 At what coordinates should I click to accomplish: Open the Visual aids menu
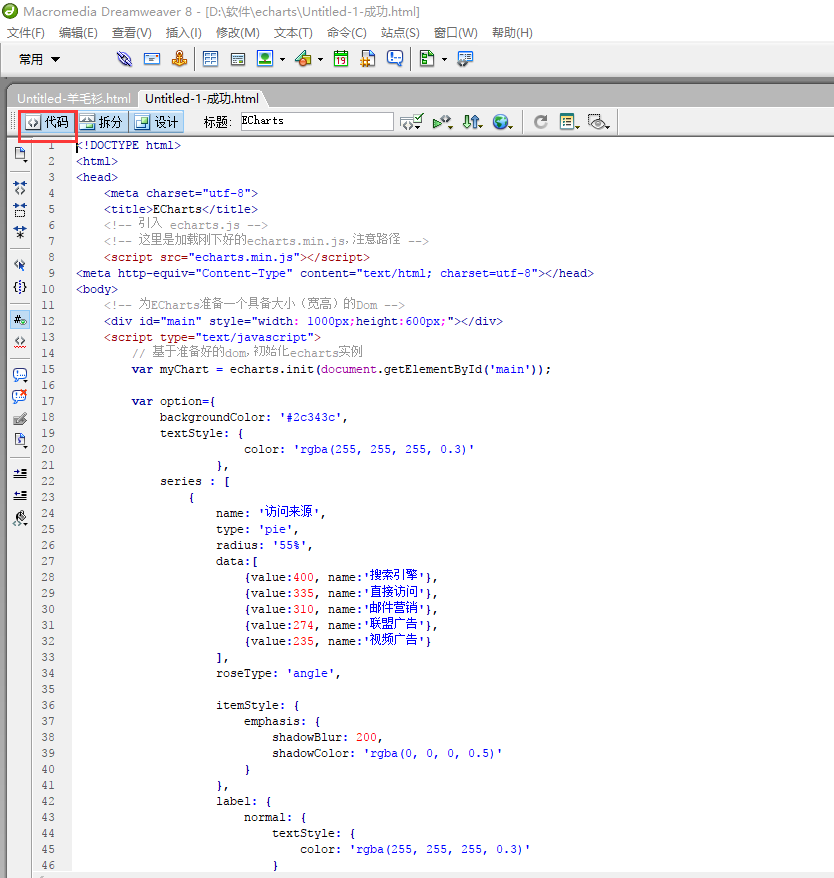[598, 122]
